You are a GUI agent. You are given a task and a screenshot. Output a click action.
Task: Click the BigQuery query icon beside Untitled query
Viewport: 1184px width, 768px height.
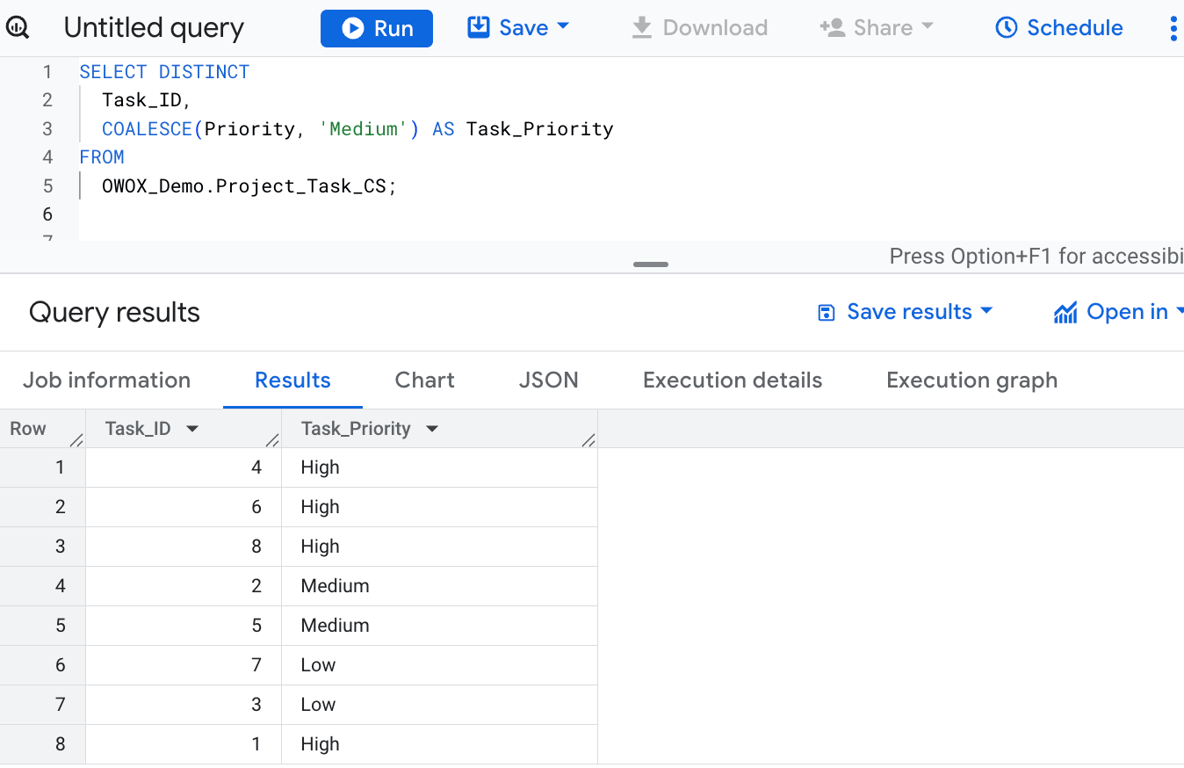coord(17,28)
